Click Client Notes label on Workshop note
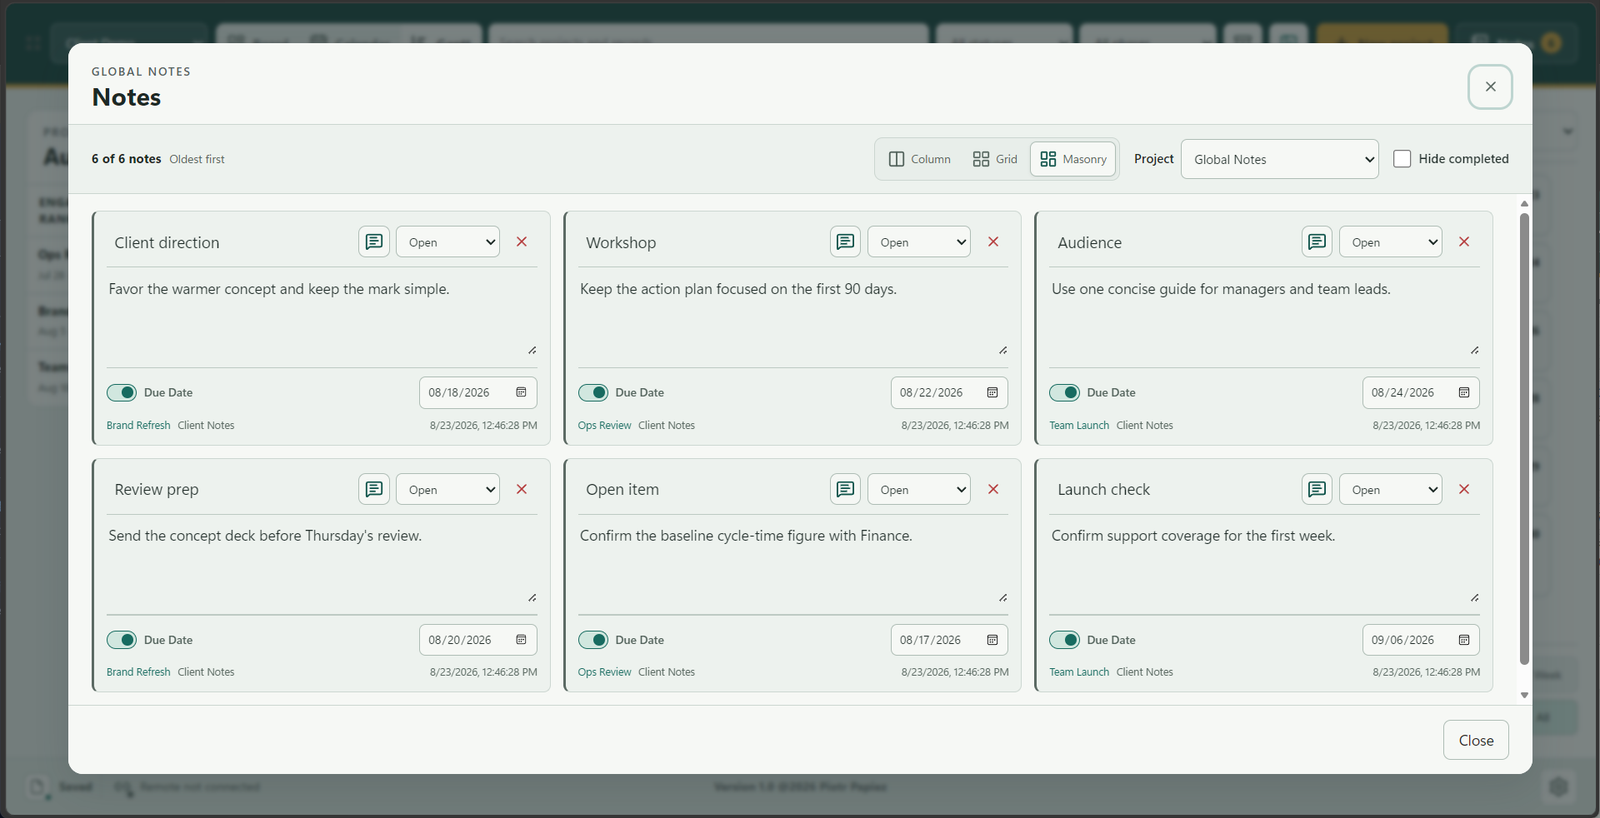 667,425
